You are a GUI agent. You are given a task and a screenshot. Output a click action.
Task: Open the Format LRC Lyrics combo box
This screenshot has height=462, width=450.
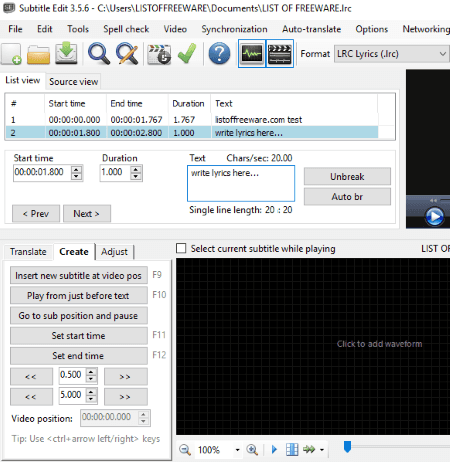pyautogui.click(x=392, y=54)
